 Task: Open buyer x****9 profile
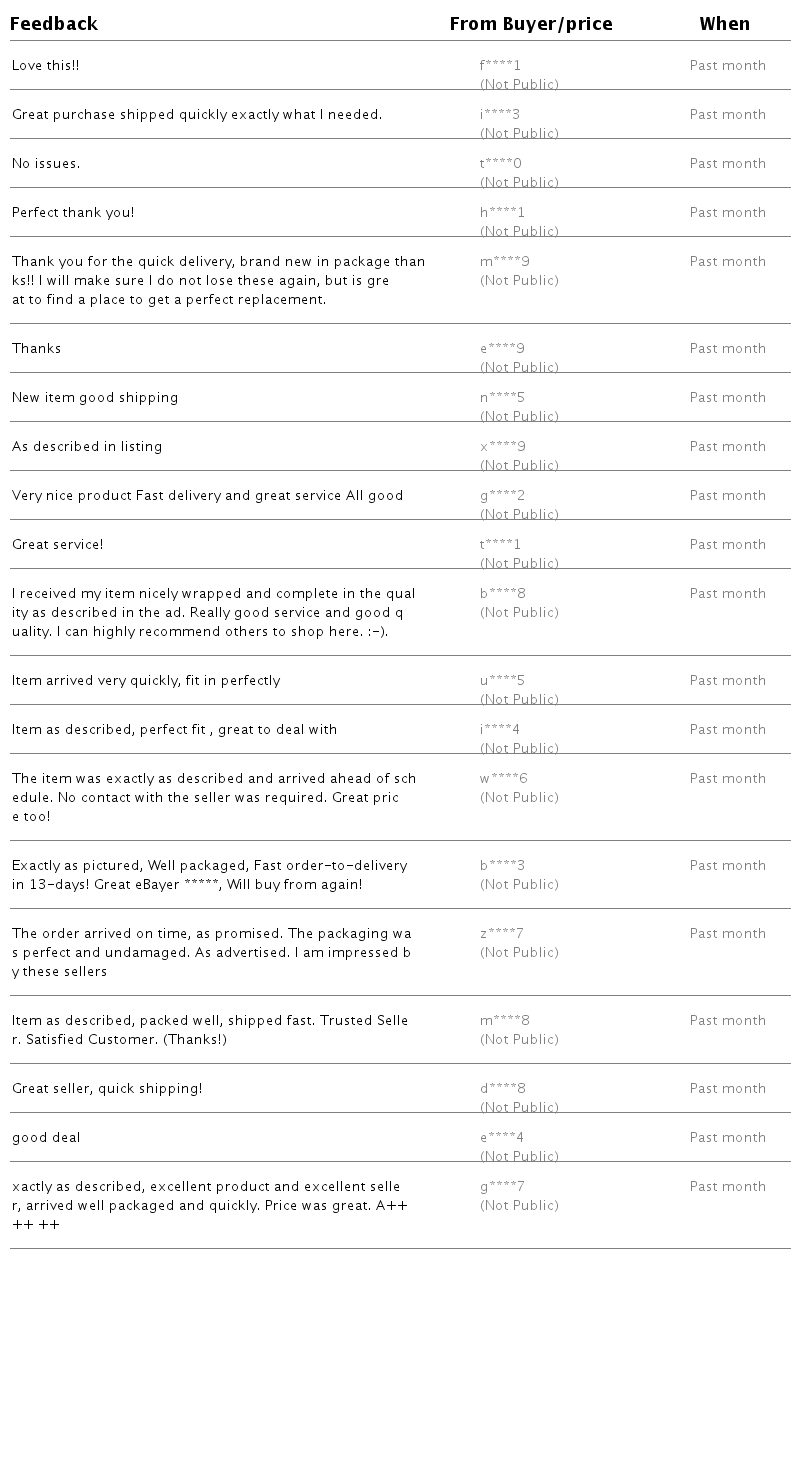(x=502, y=447)
